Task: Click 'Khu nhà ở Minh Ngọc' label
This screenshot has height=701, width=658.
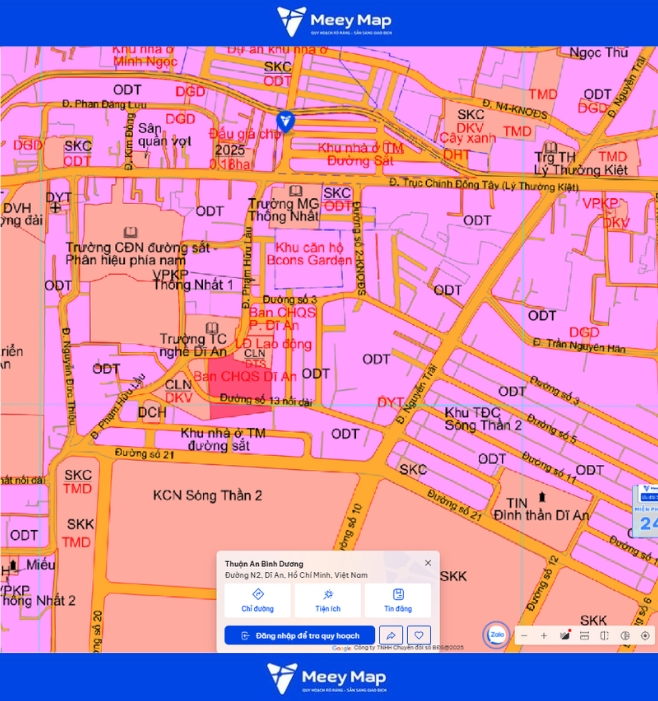Action: pyautogui.click(x=144, y=56)
